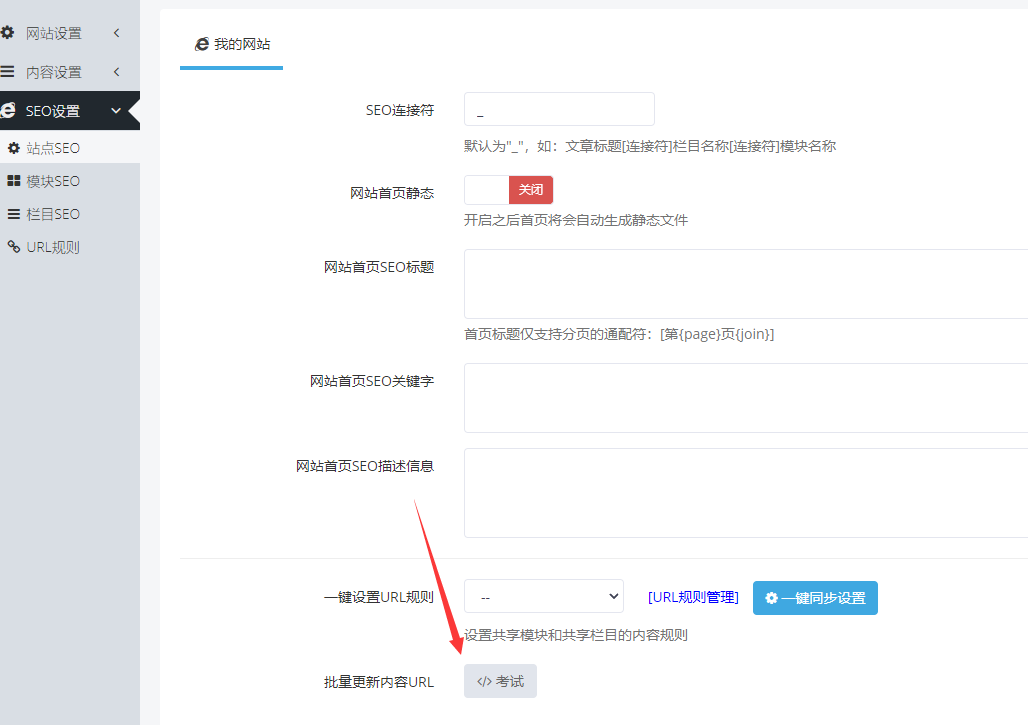The width and height of the screenshot is (1028, 725).
Task: Click the link icon beside URL规则
Action: click(14, 246)
